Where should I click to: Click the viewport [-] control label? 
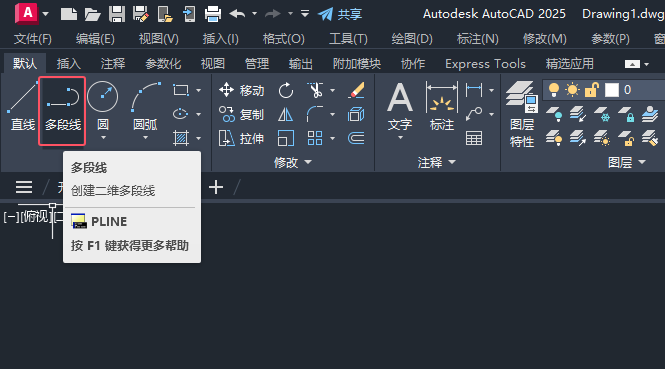(x=11, y=217)
